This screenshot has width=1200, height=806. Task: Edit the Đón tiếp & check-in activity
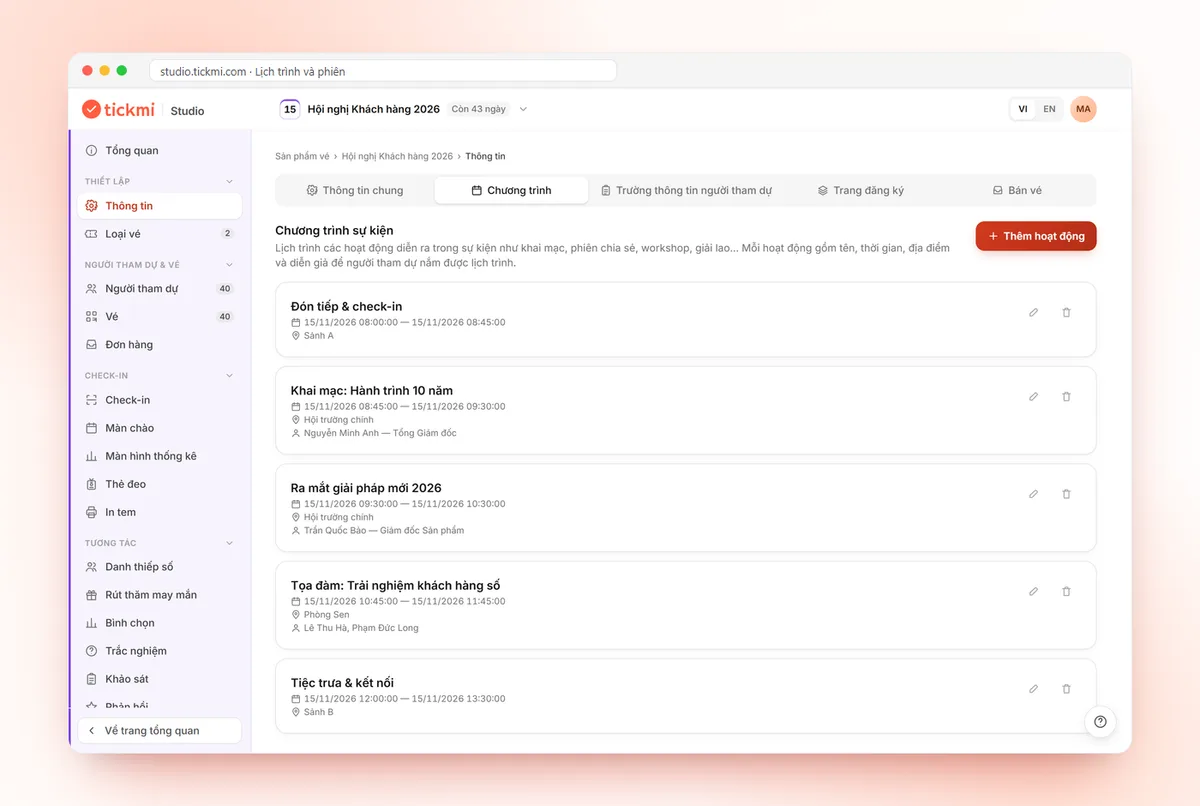(x=1033, y=312)
